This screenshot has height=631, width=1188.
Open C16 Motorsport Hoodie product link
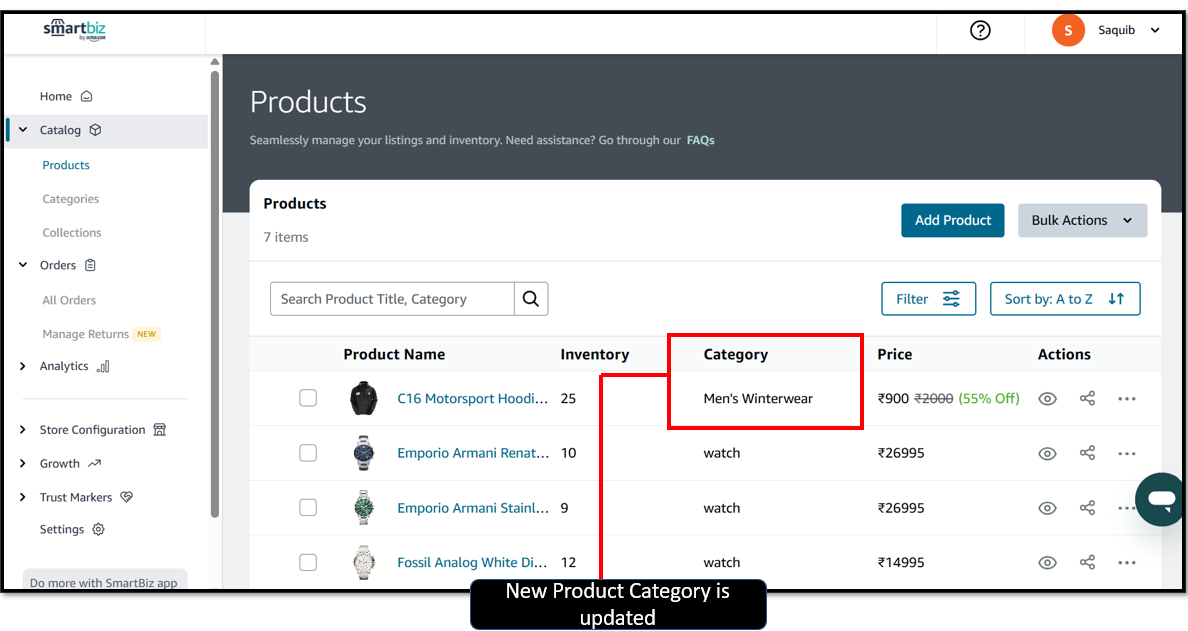point(472,398)
